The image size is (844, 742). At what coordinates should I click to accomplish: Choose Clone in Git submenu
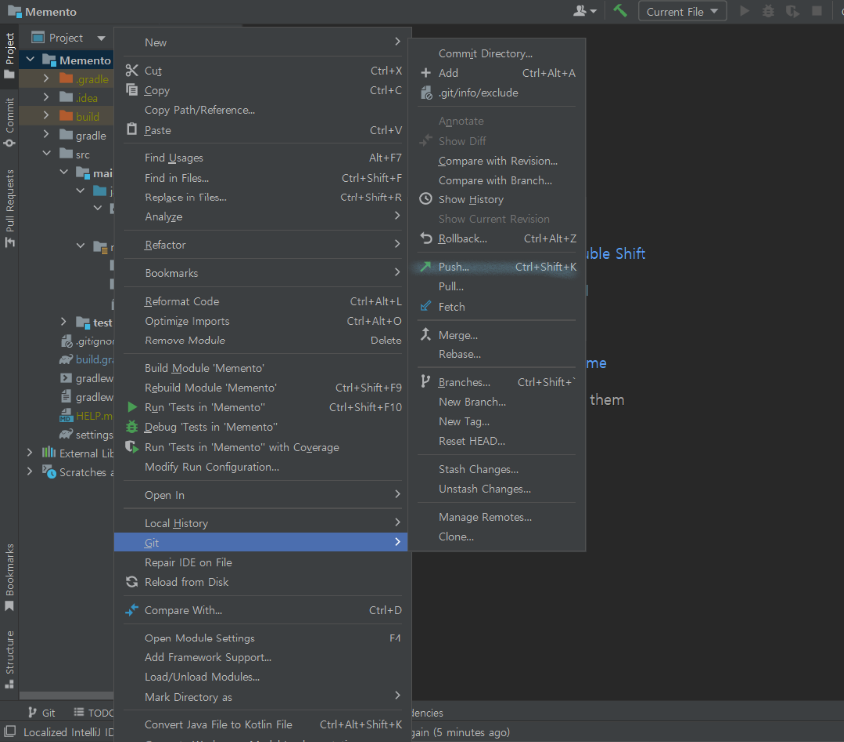[x=497, y=536]
